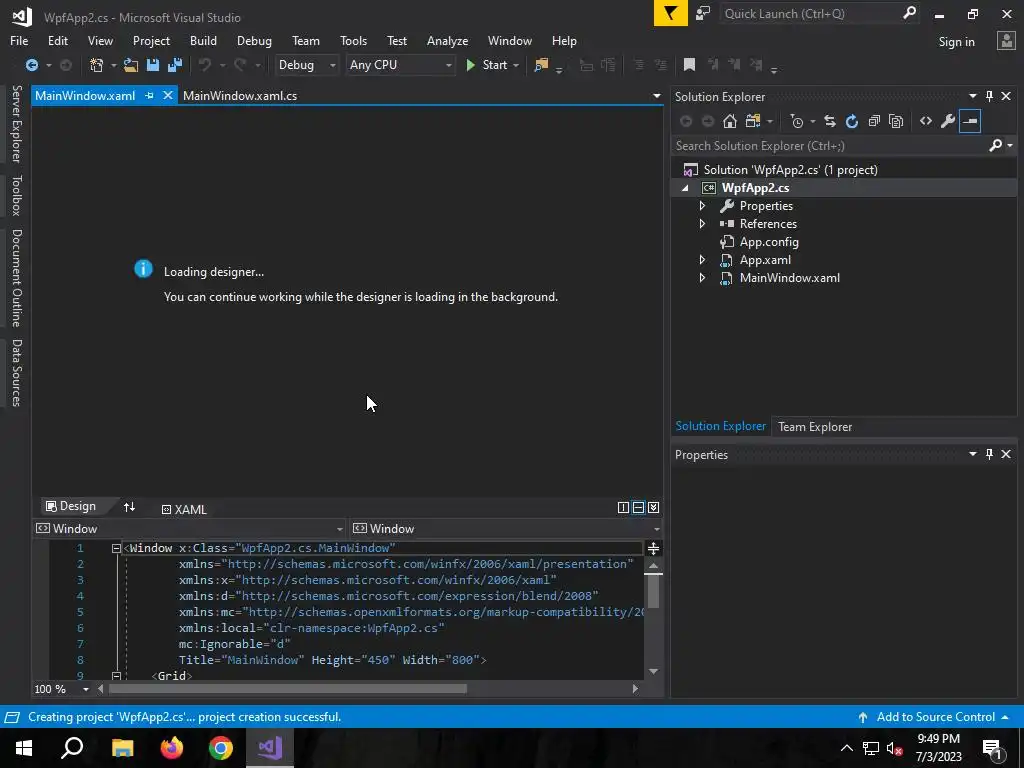The width and height of the screenshot is (1024, 768).
Task: Switch to the Team Explorer tab
Action: click(814, 426)
